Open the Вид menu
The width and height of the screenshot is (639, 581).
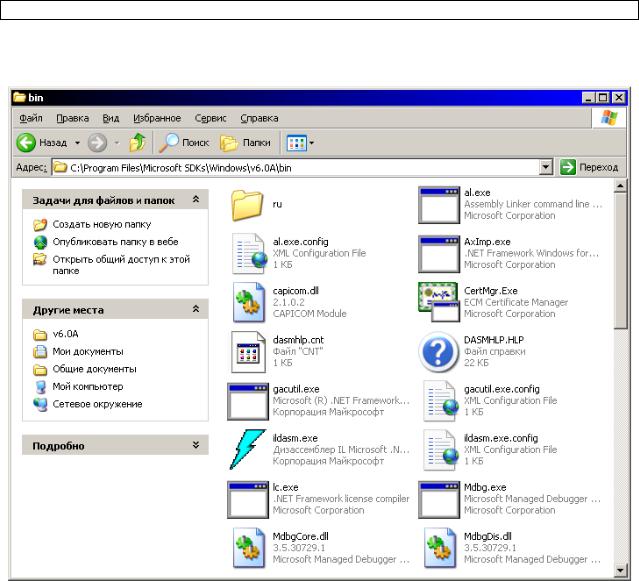pyautogui.click(x=110, y=118)
